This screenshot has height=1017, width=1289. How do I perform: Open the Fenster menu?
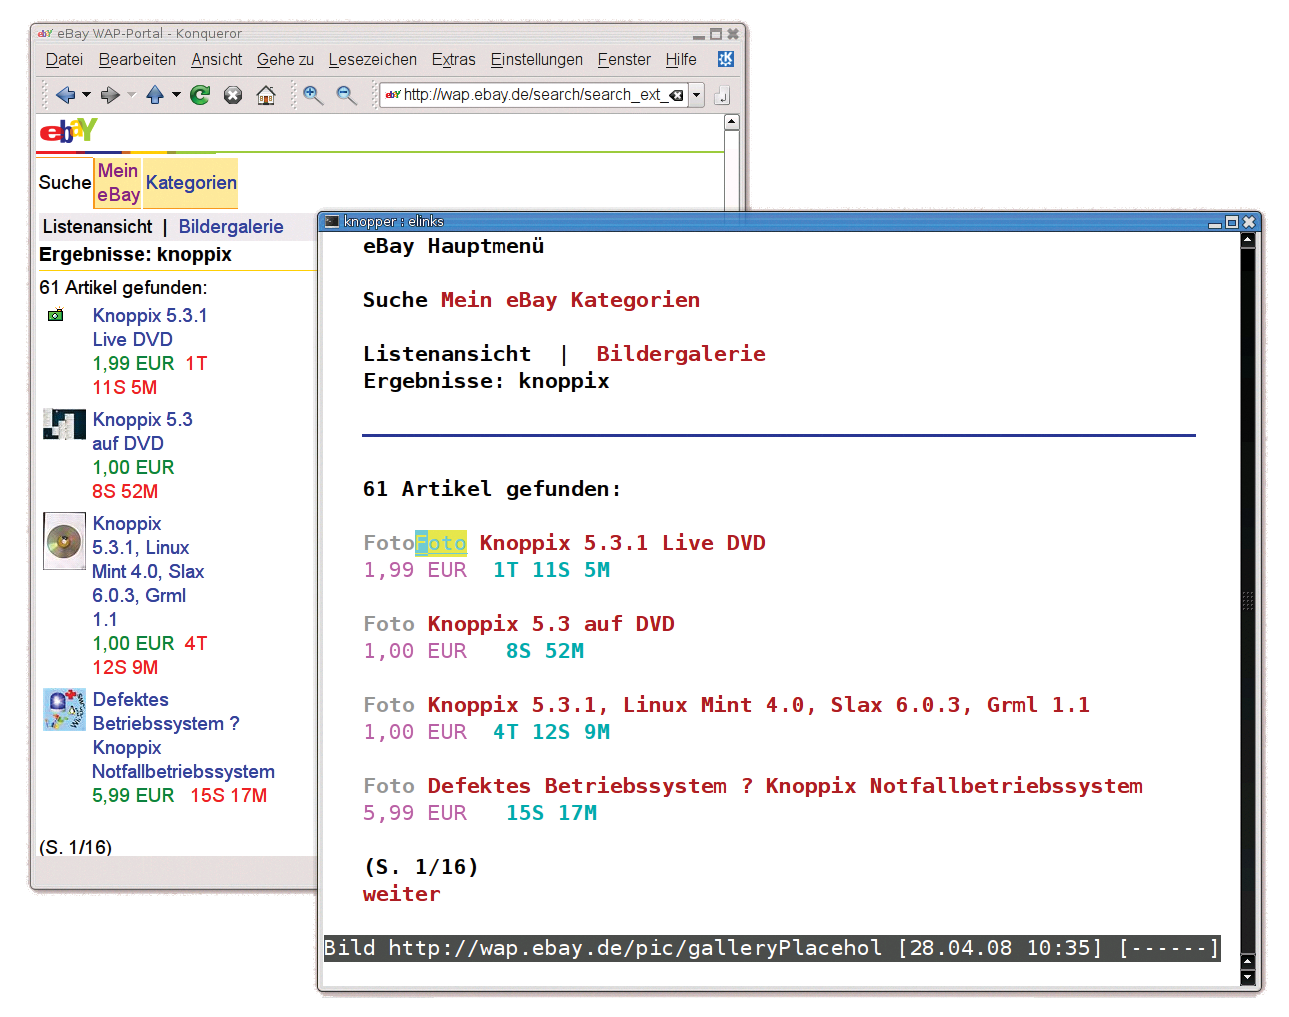[624, 60]
